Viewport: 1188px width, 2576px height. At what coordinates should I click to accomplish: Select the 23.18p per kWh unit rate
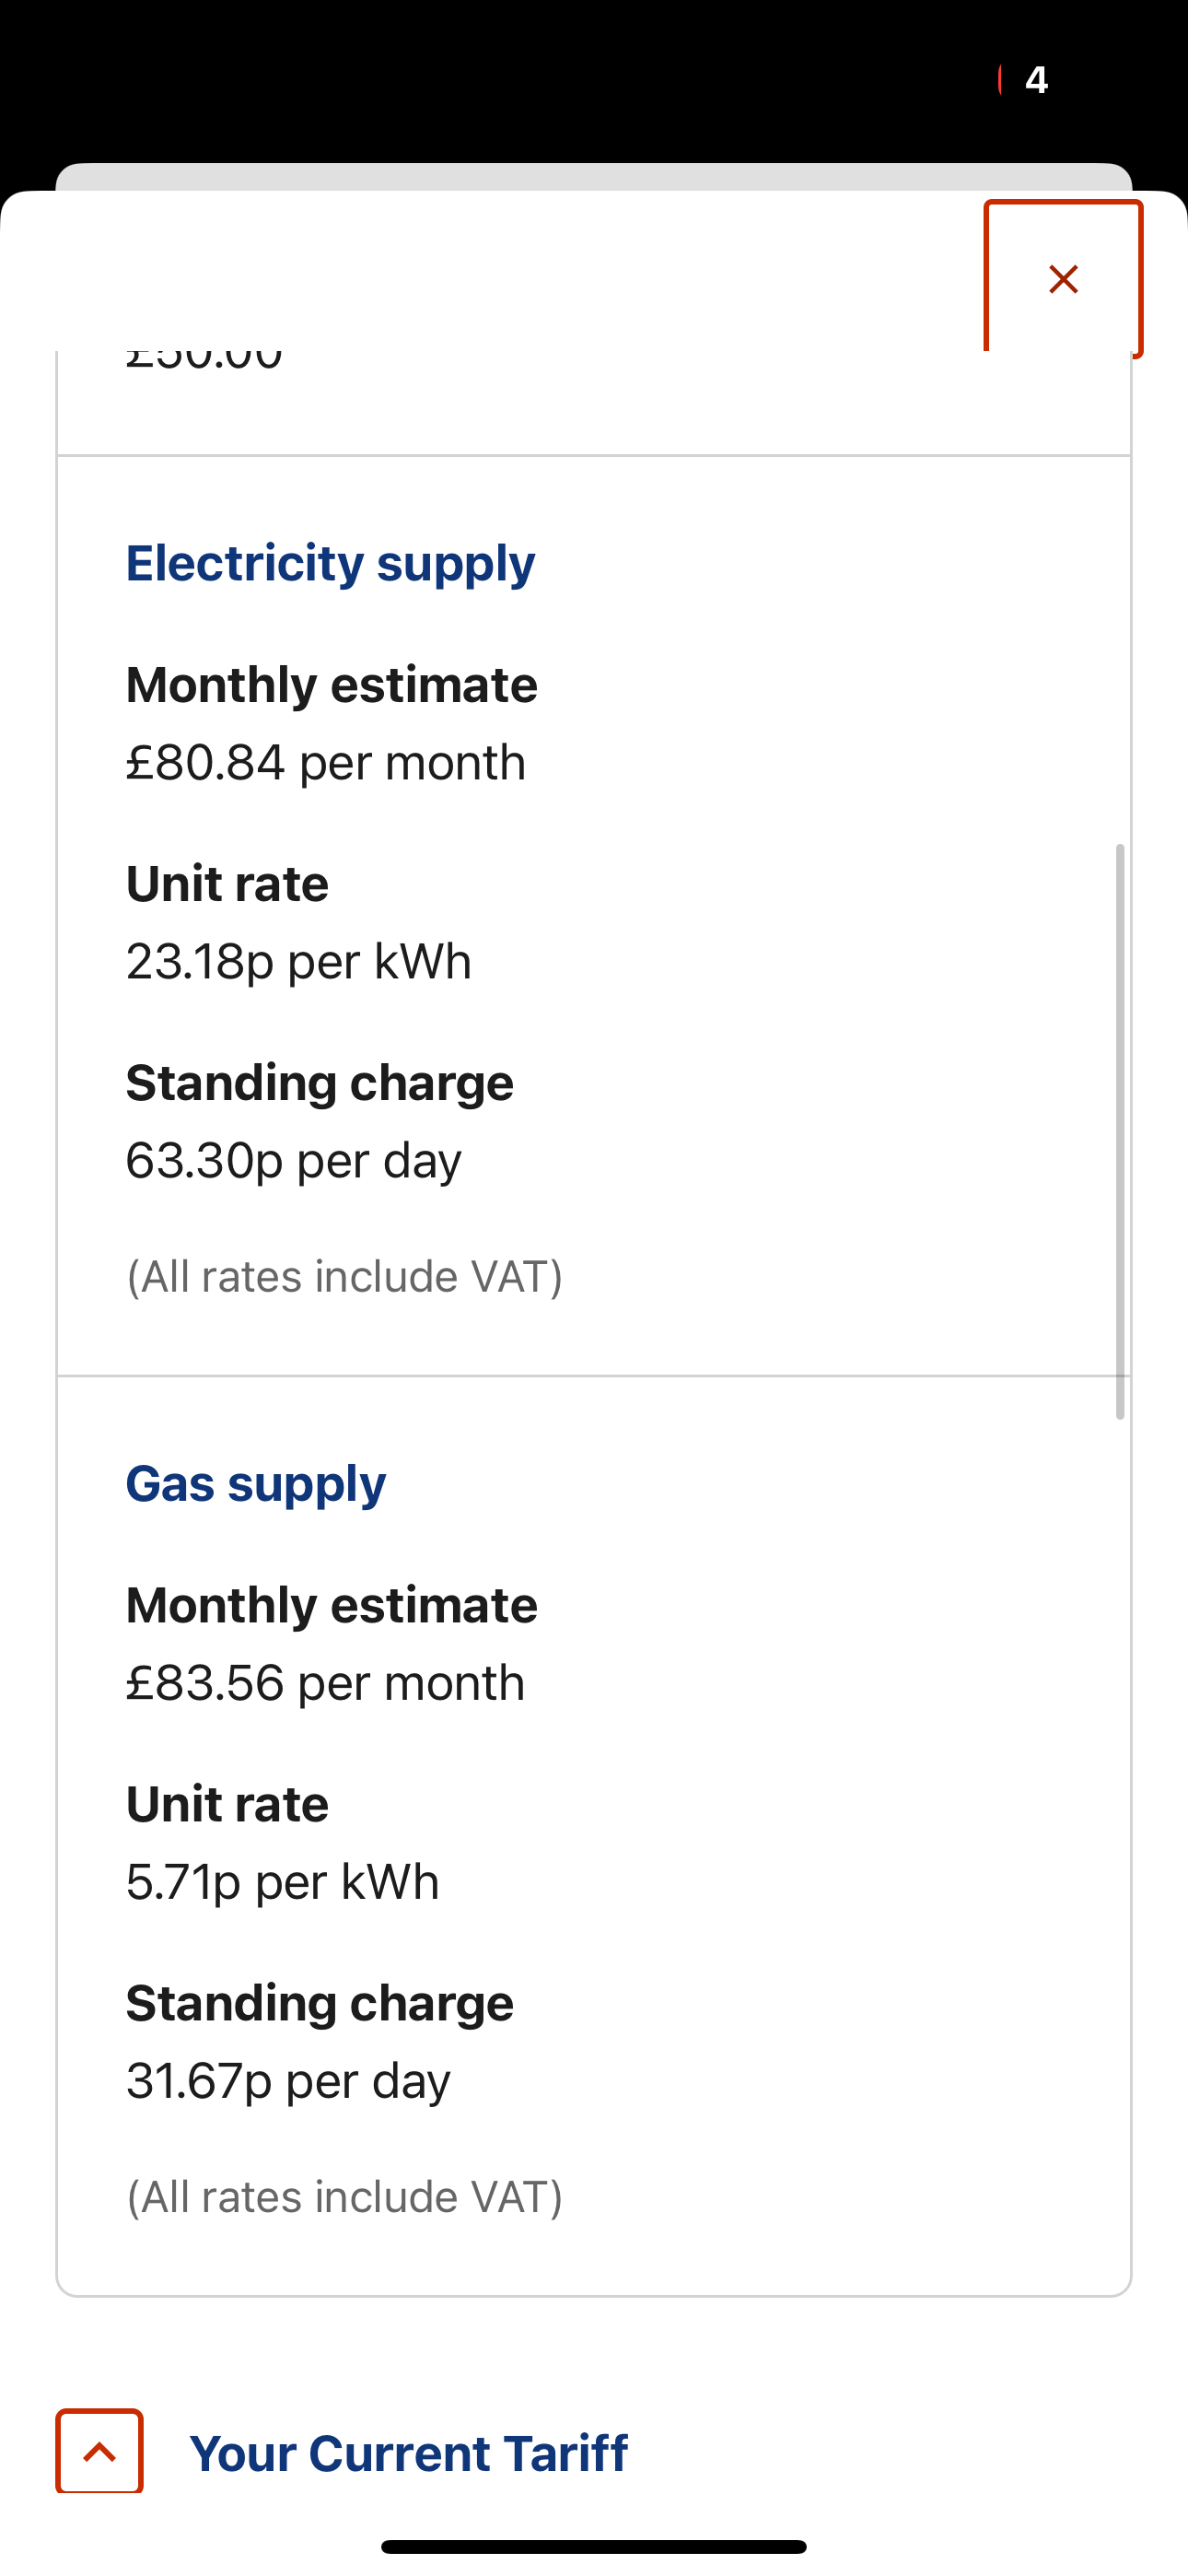click(x=298, y=962)
